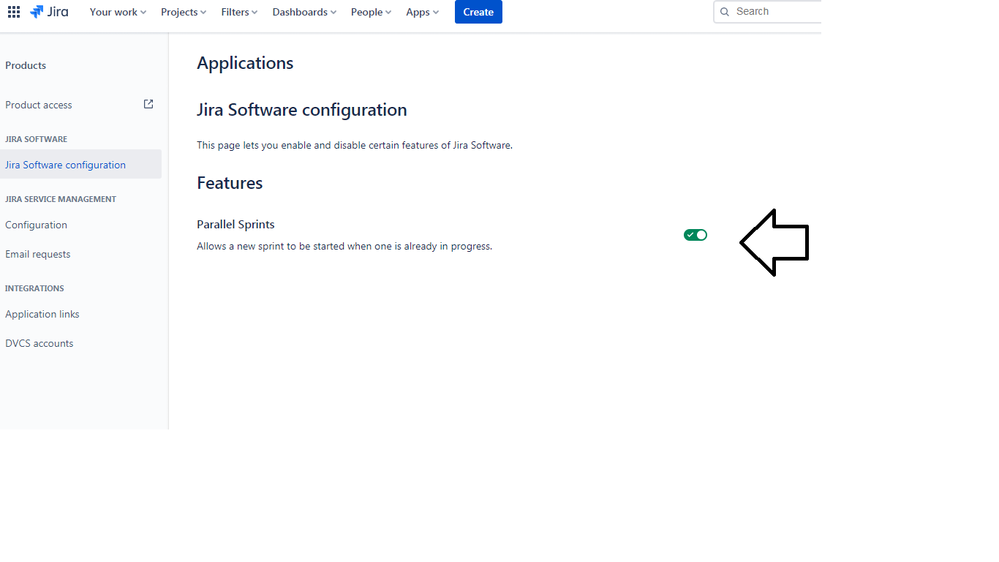Click the JIRA SOFTWARE section label
Screen dimensions: 999x562
click(x=36, y=139)
